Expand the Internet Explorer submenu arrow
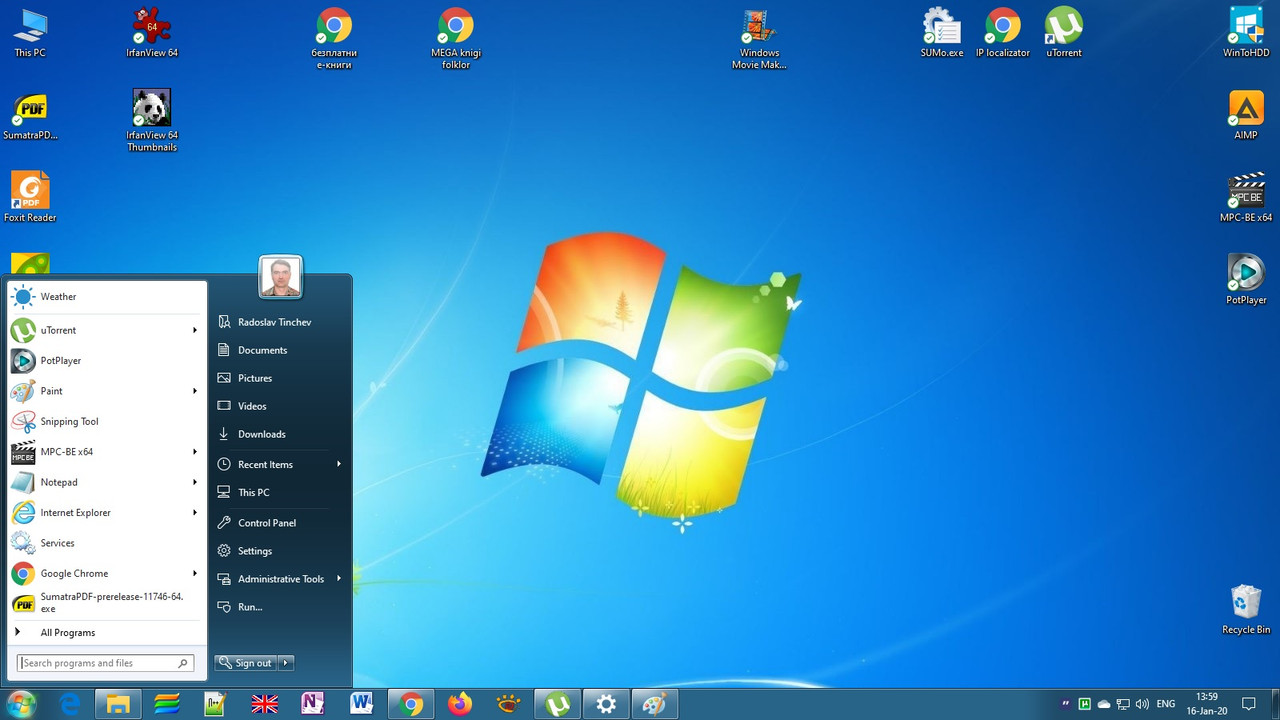Screen dimensions: 1280x720 coord(195,513)
